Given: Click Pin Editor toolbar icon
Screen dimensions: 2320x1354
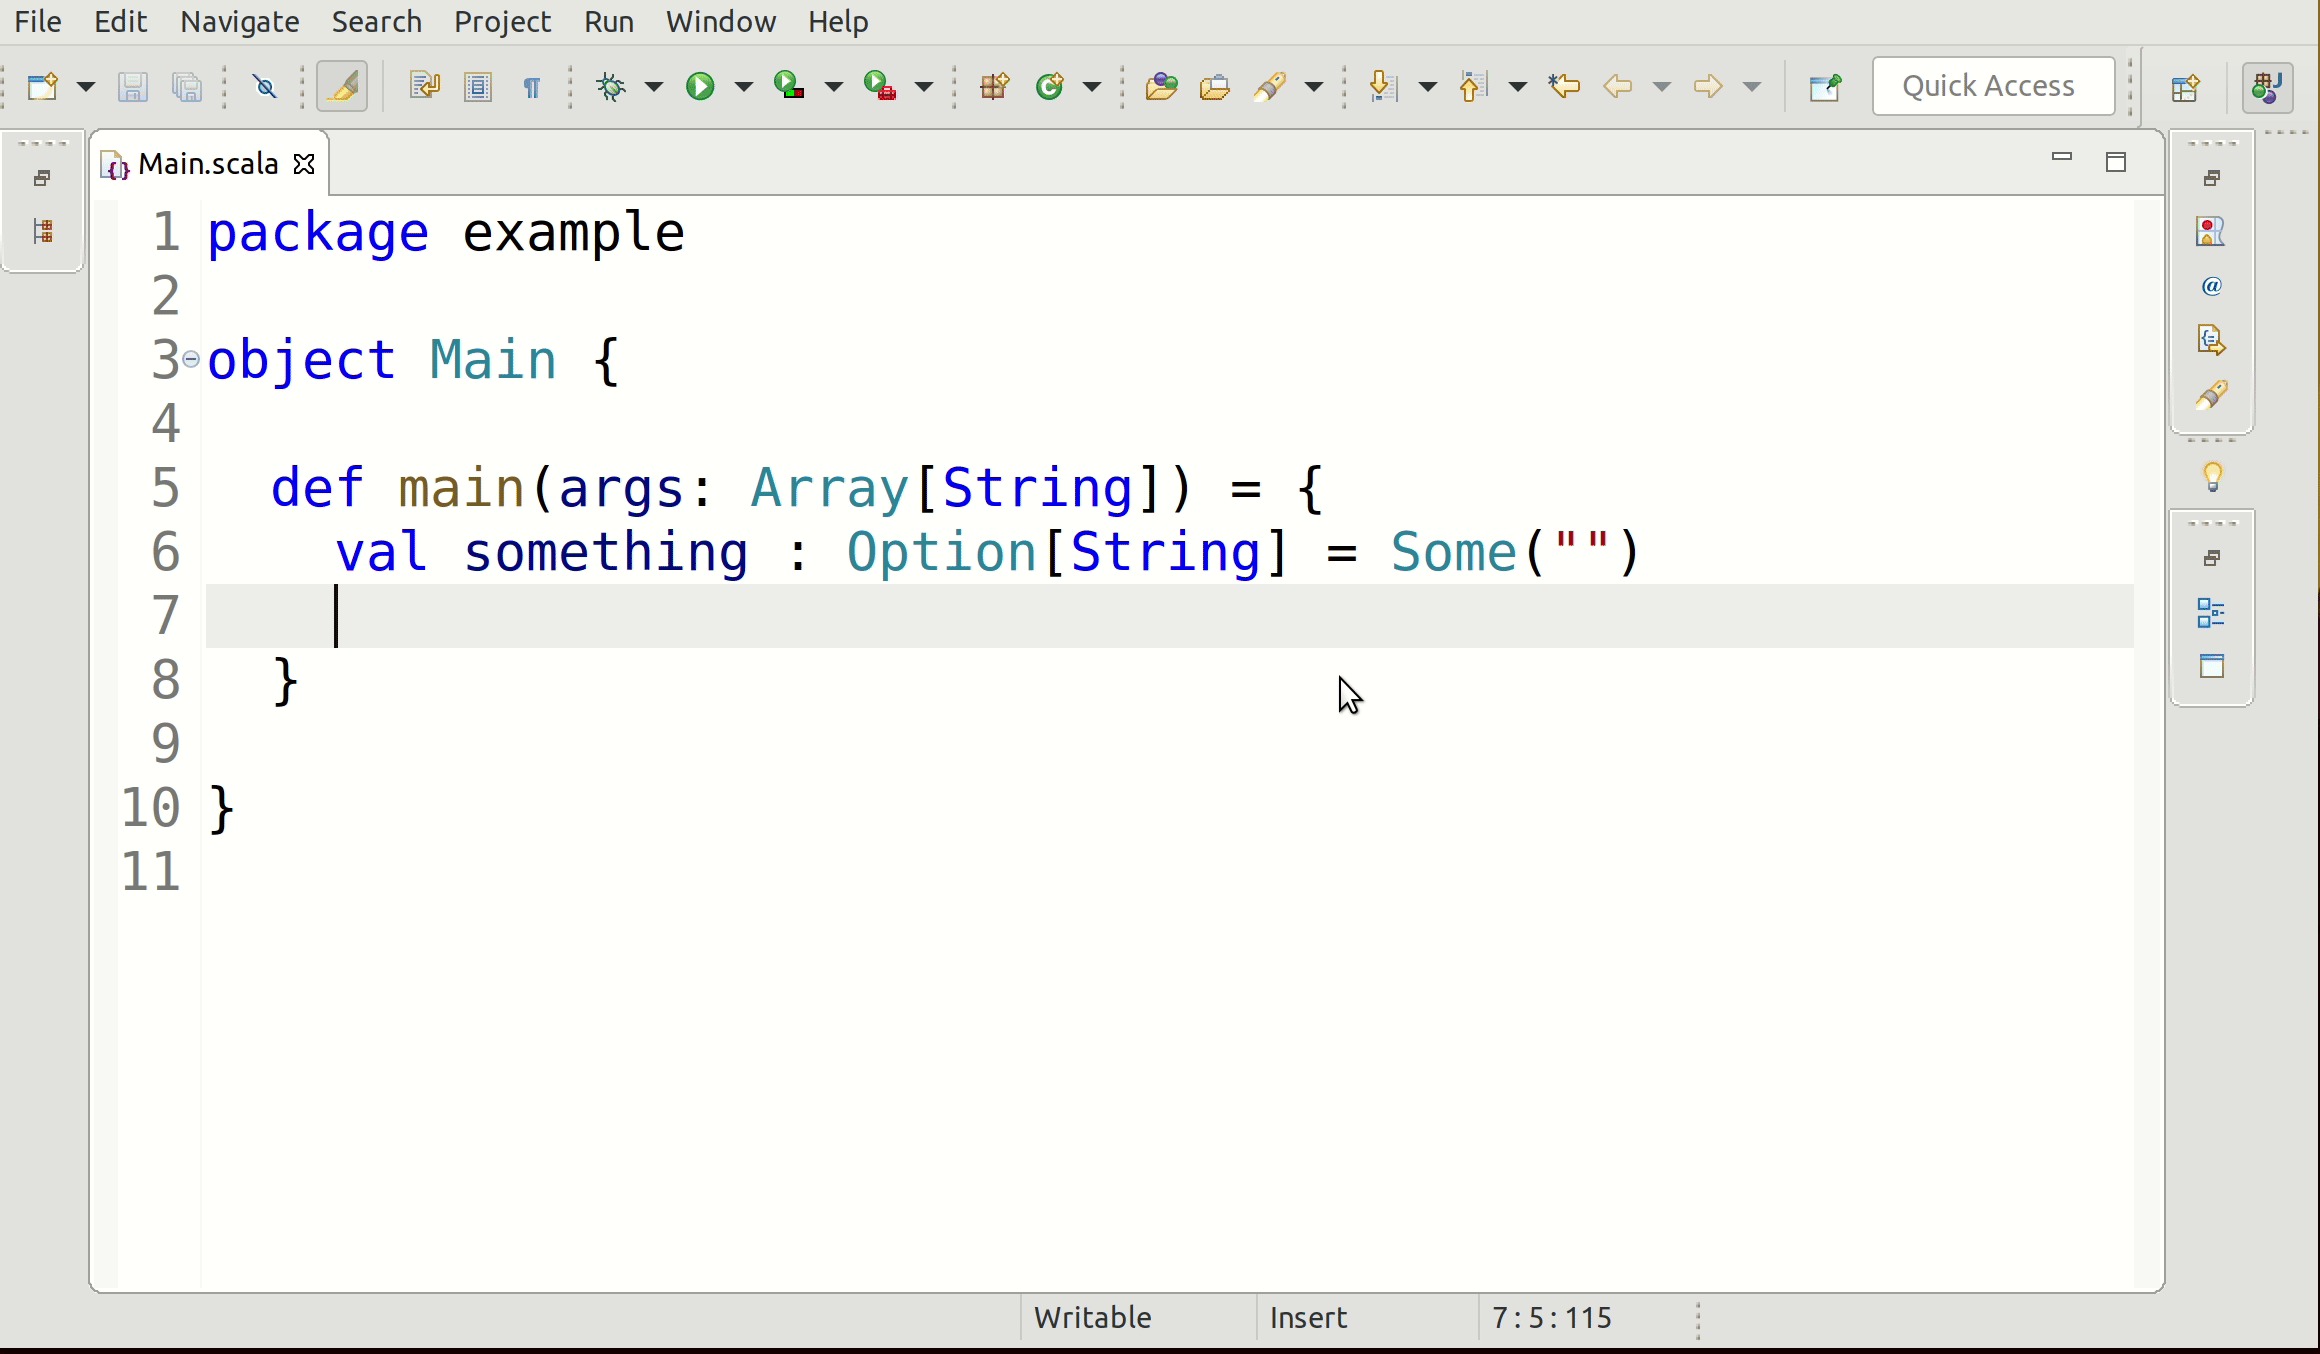Looking at the screenshot, I should pyautogui.click(x=1825, y=87).
